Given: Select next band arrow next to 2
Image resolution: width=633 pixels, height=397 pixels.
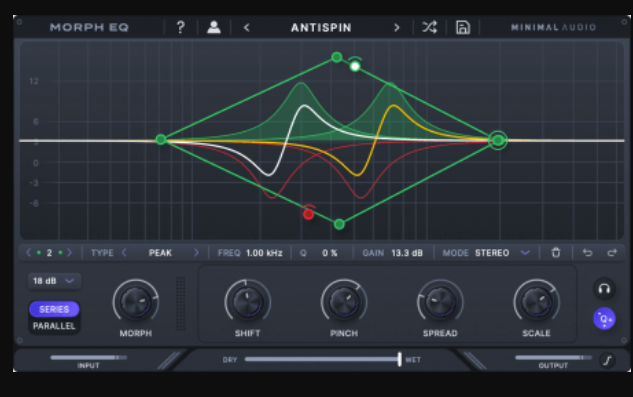Looking at the screenshot, I should [x=69, y=253].
